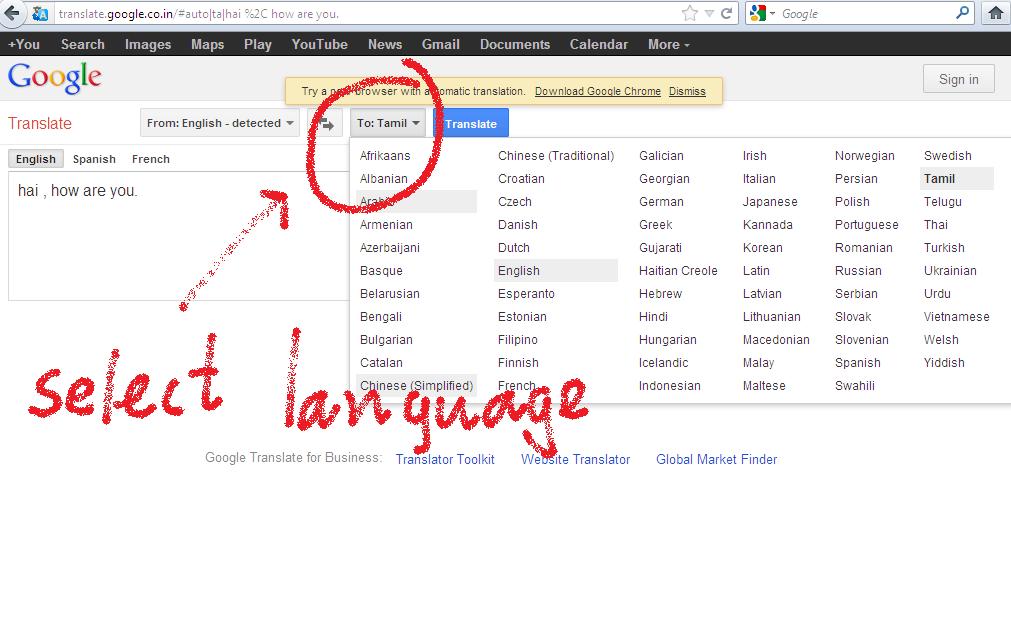Choose Portuguese in the language list
Image resolution: width=1011 pixels, height=637 pixels.
coord(866,225)
